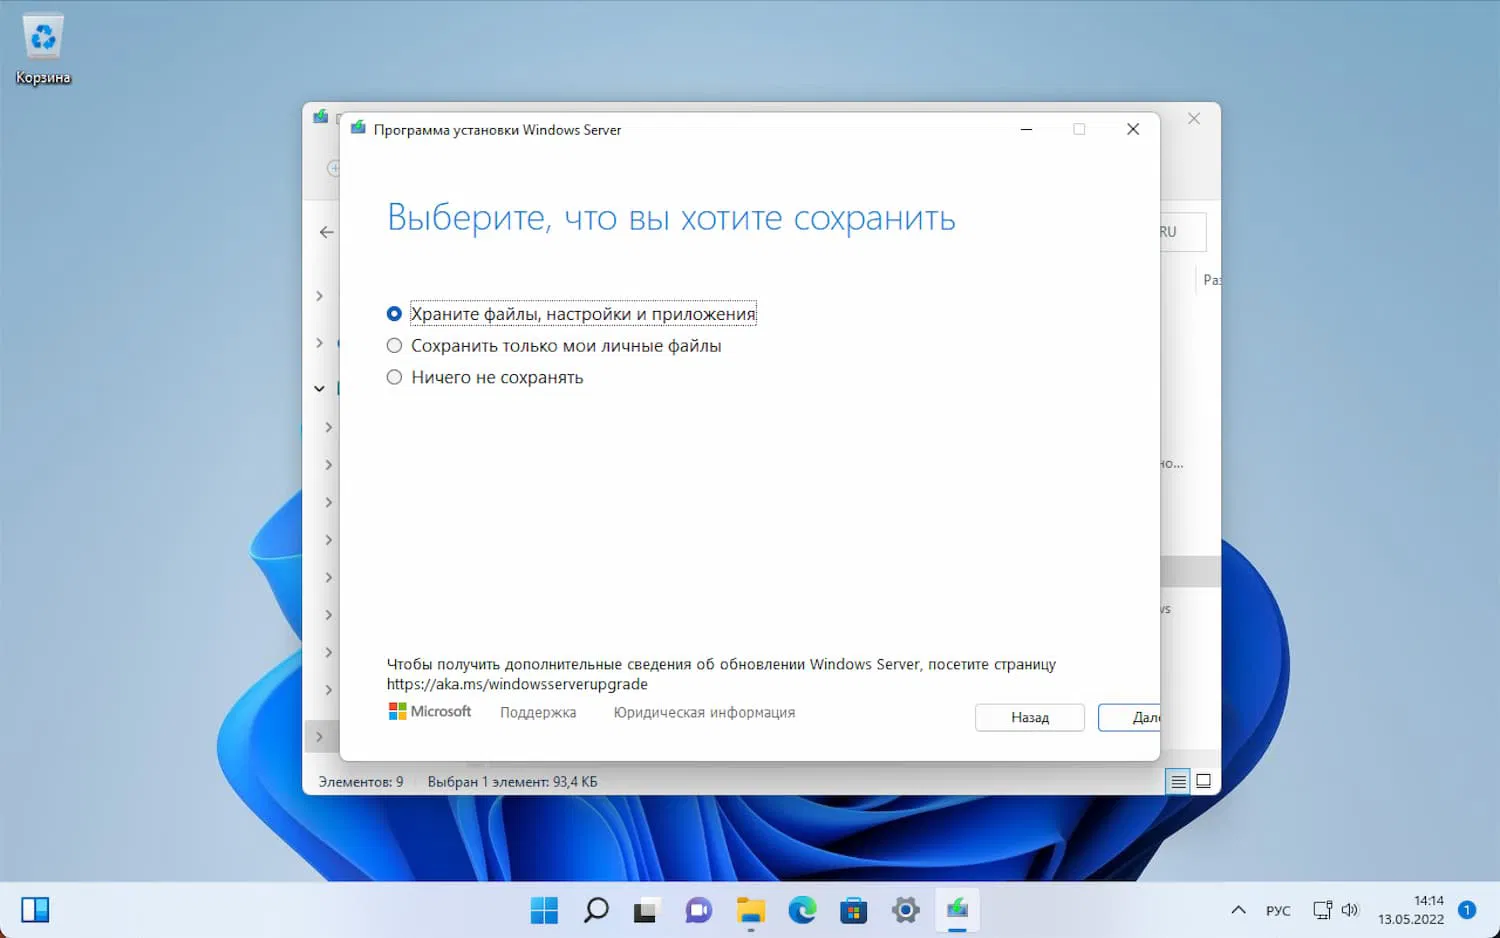Click the Назад button
Screen dimensions: 1500x938
click(x=1030, y=718)
